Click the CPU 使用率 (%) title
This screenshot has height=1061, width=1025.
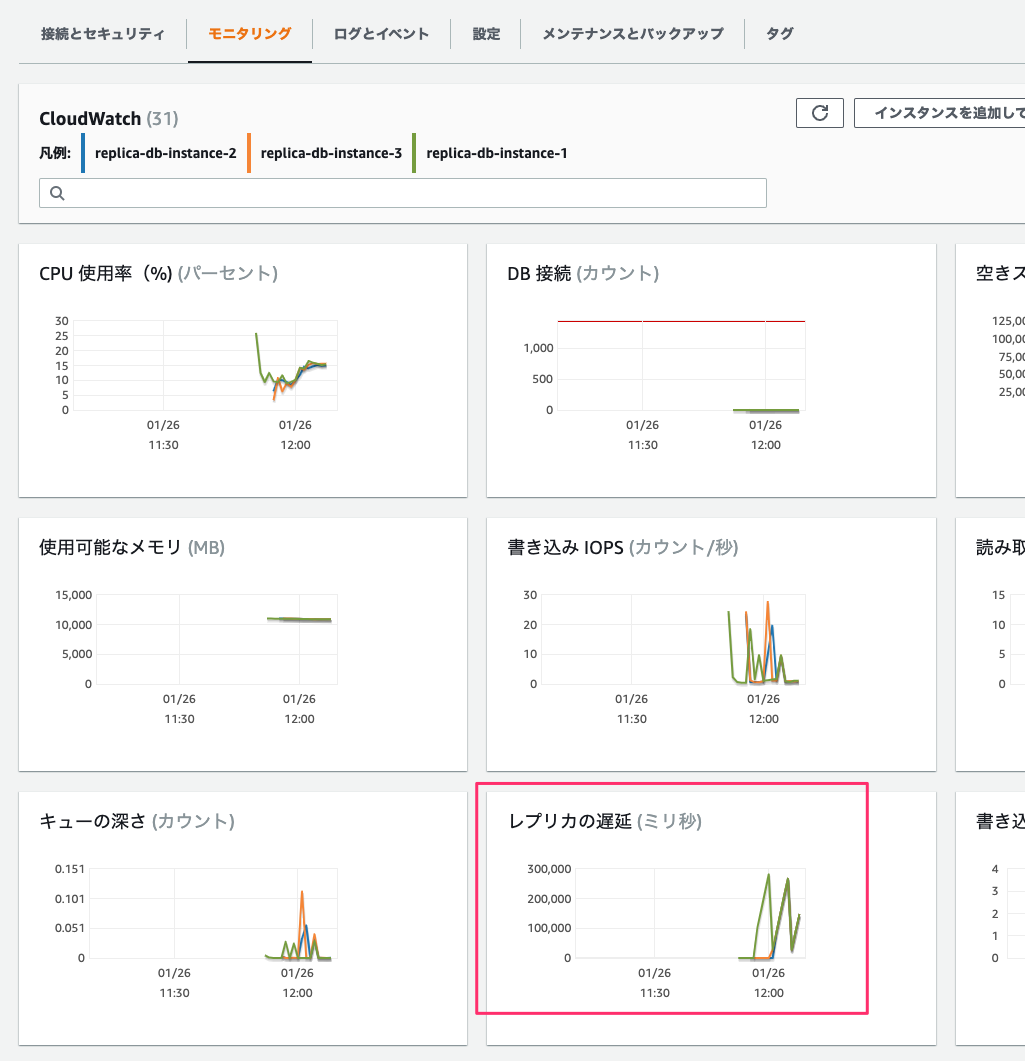point(158,273)
